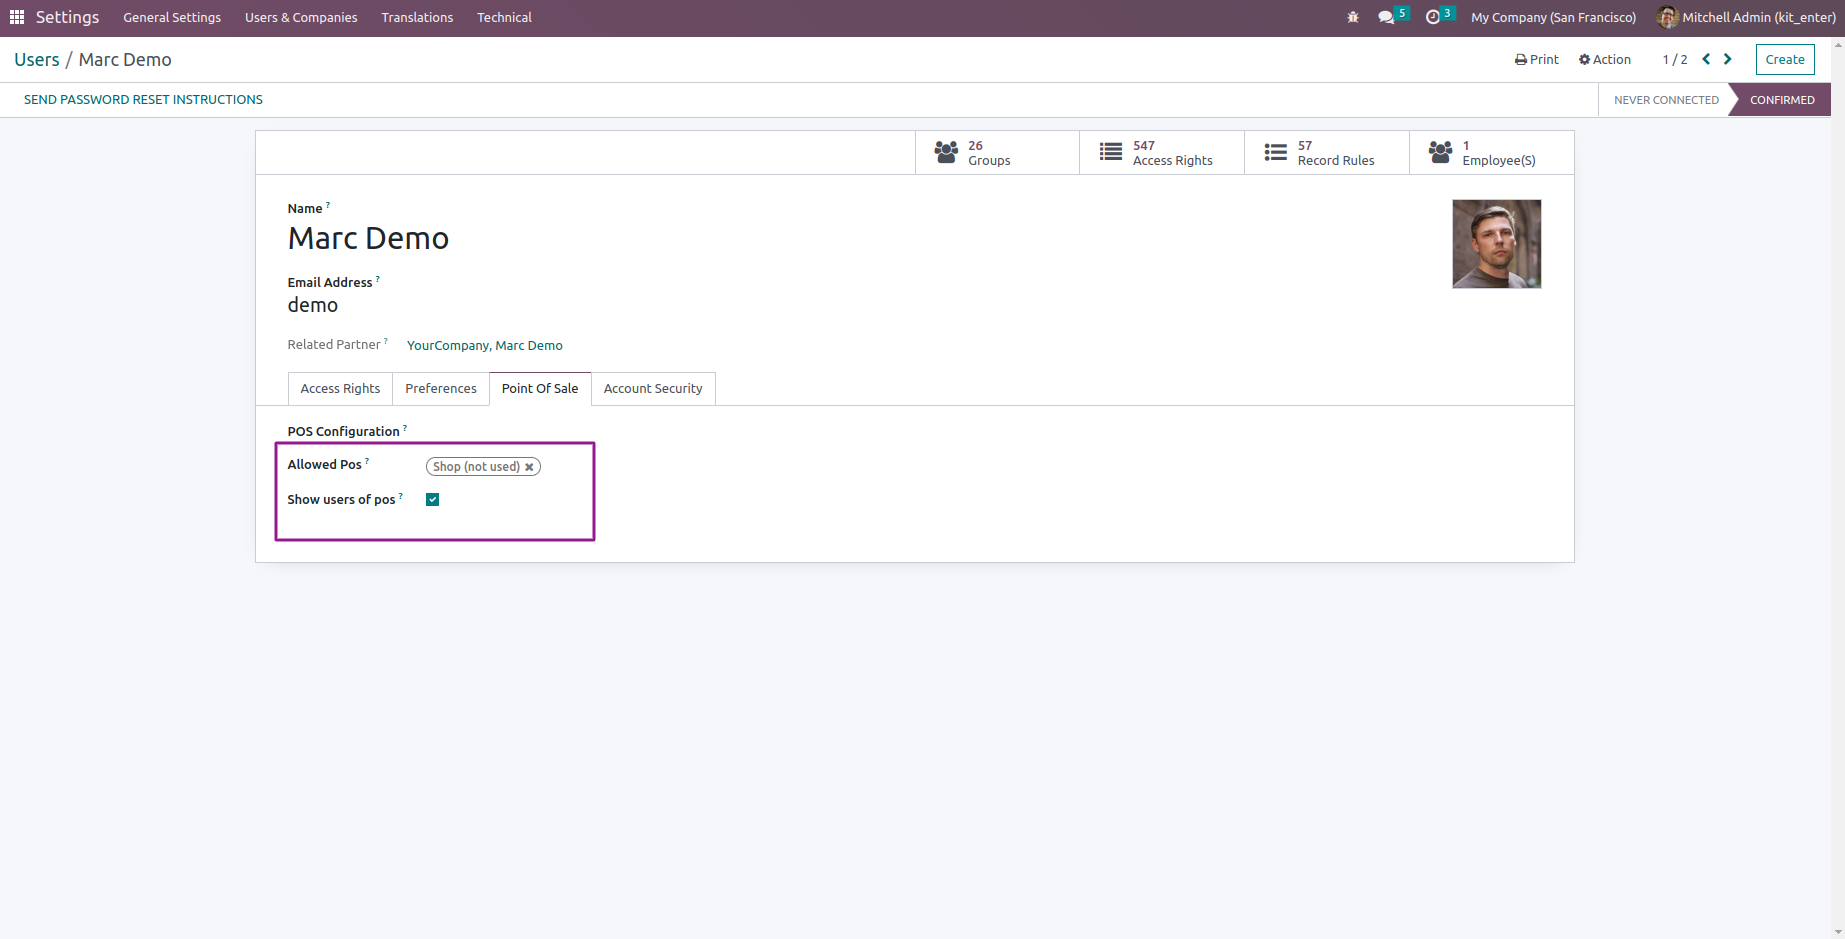Open the apps menu grid icon
The height and width of the screenshot is (939, 1845).
tap(16, 17)
